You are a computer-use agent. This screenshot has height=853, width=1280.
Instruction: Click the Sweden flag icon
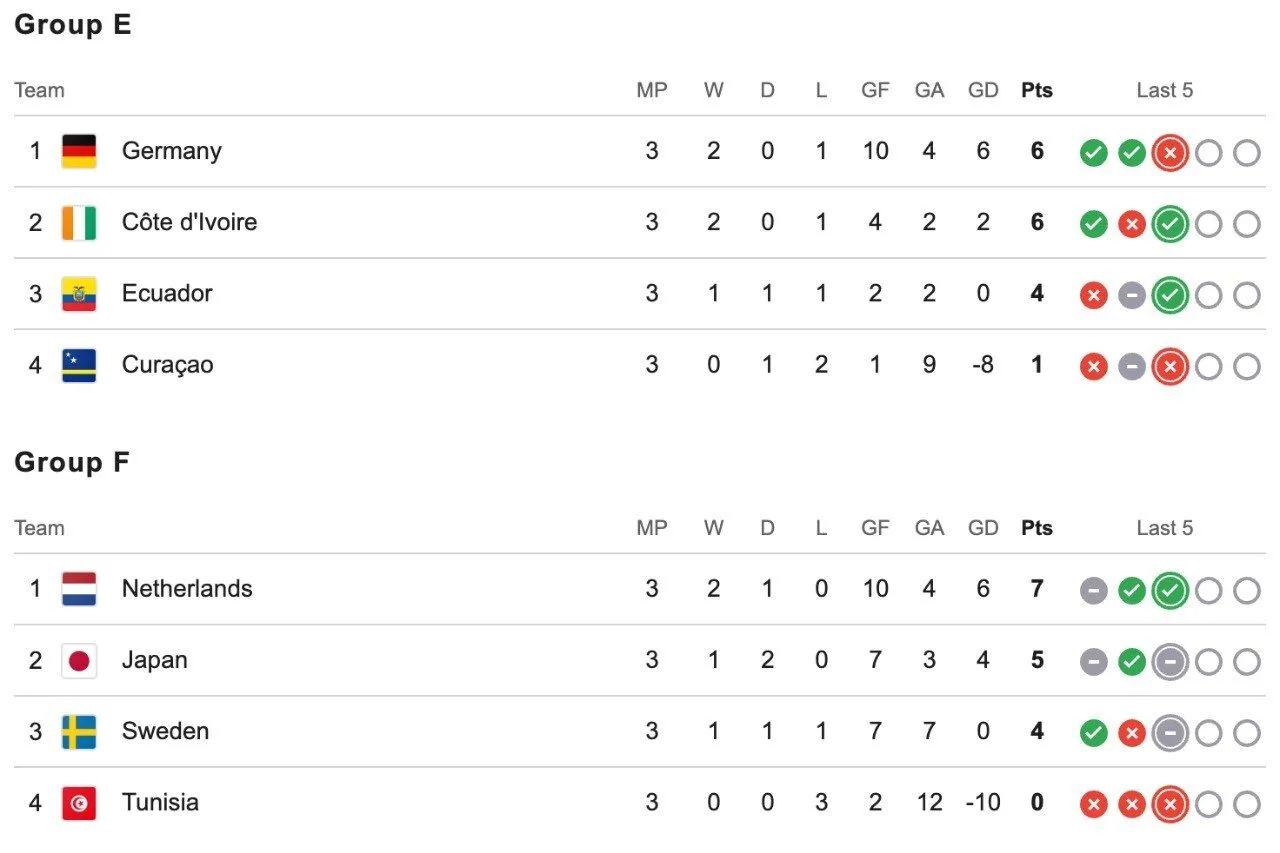click(x=79, y=731)
